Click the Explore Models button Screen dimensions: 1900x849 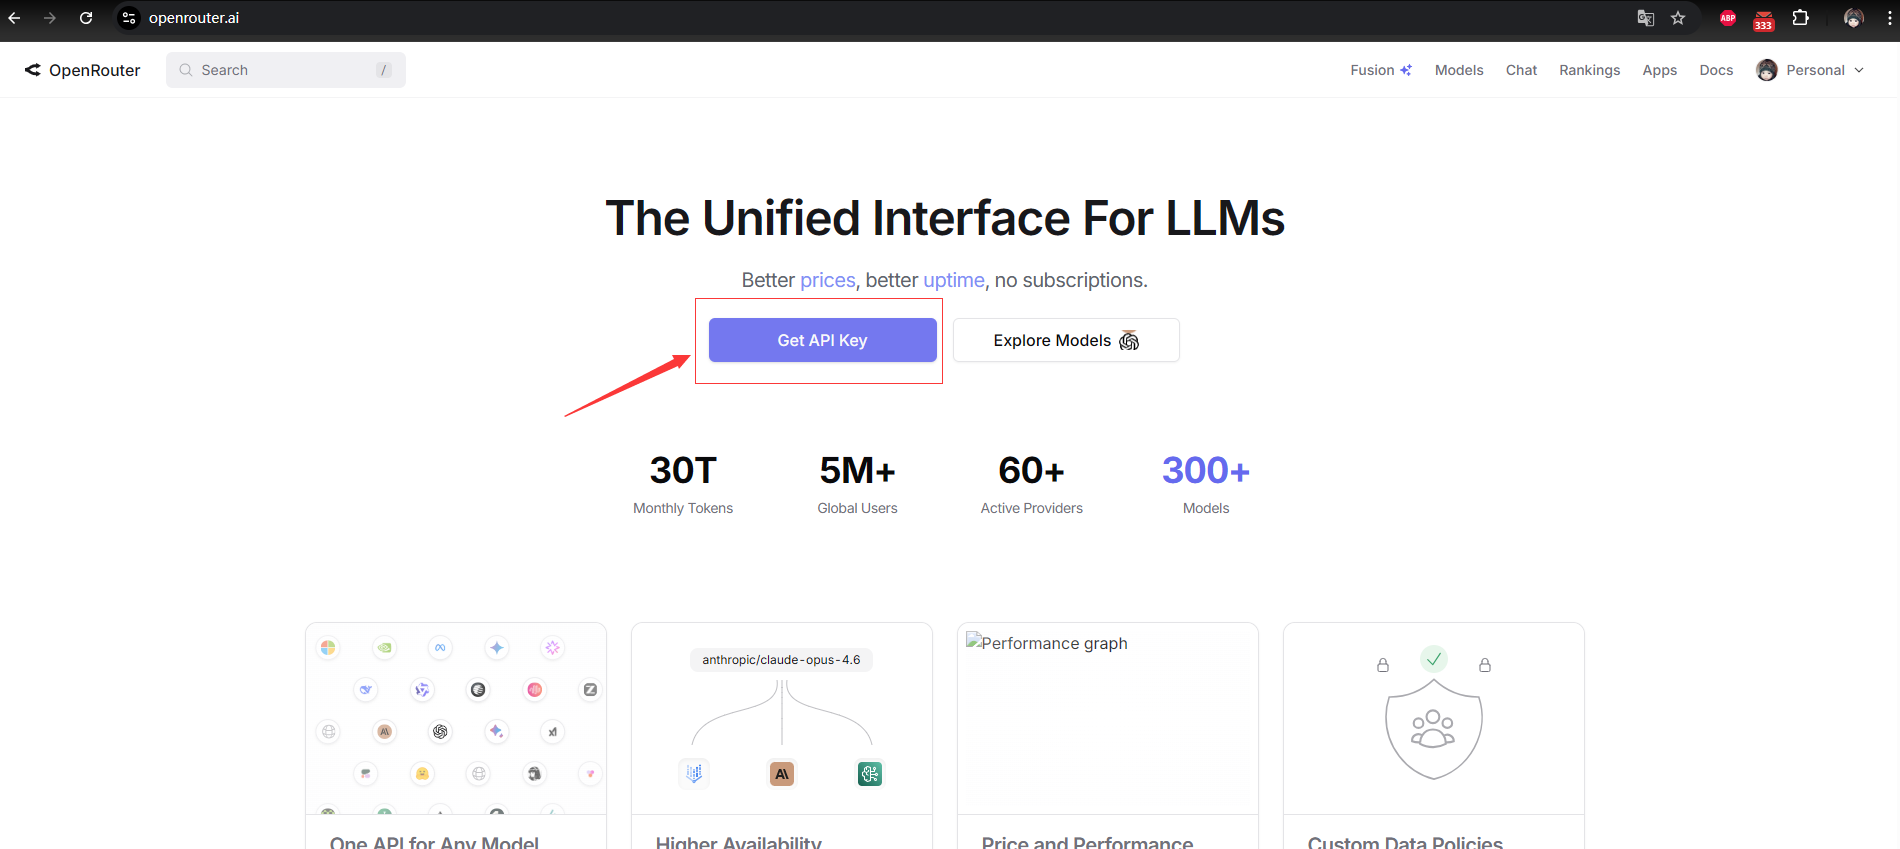1066,340
